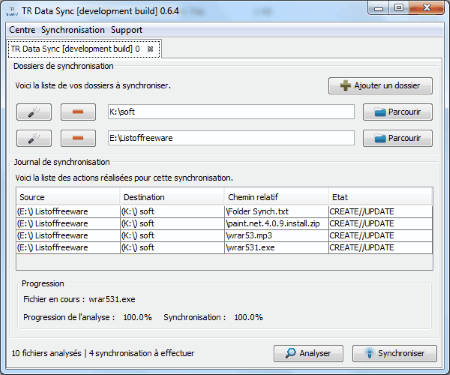The width and height of the screenshot is (450, 375).
Task: Remove the E:\Listoffreeware folder with minus button
Action: click(78, 138)
